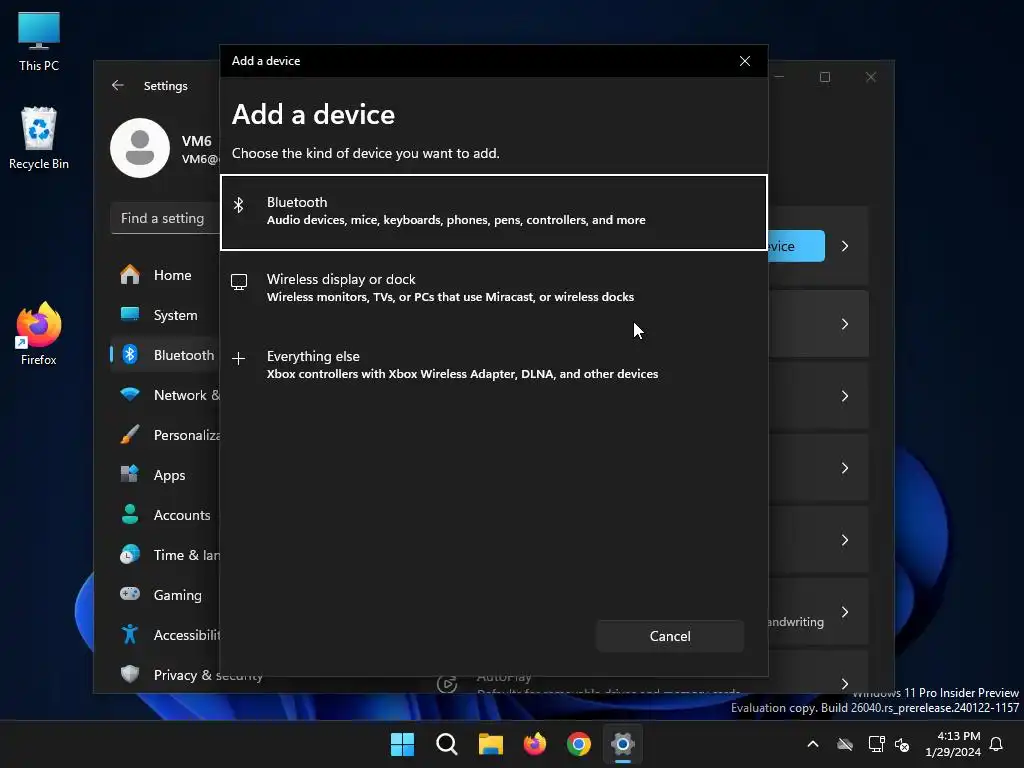Viewport: 1024px width, 768px height.
Task: Click the Accounts person icon in sidebar
Action: coord(130,514)
